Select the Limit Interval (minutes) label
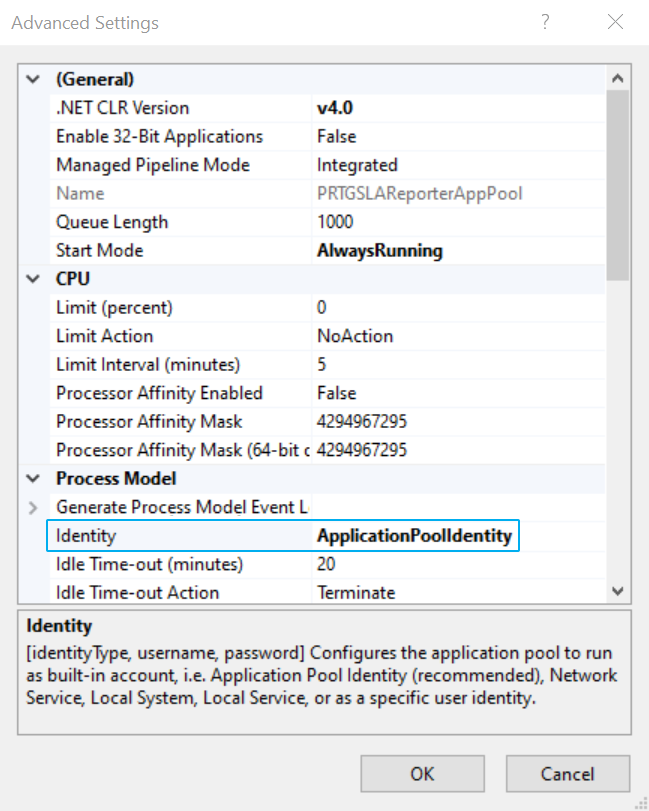The width and height of the screenshot is (649, 811). [x=148, y=365]
